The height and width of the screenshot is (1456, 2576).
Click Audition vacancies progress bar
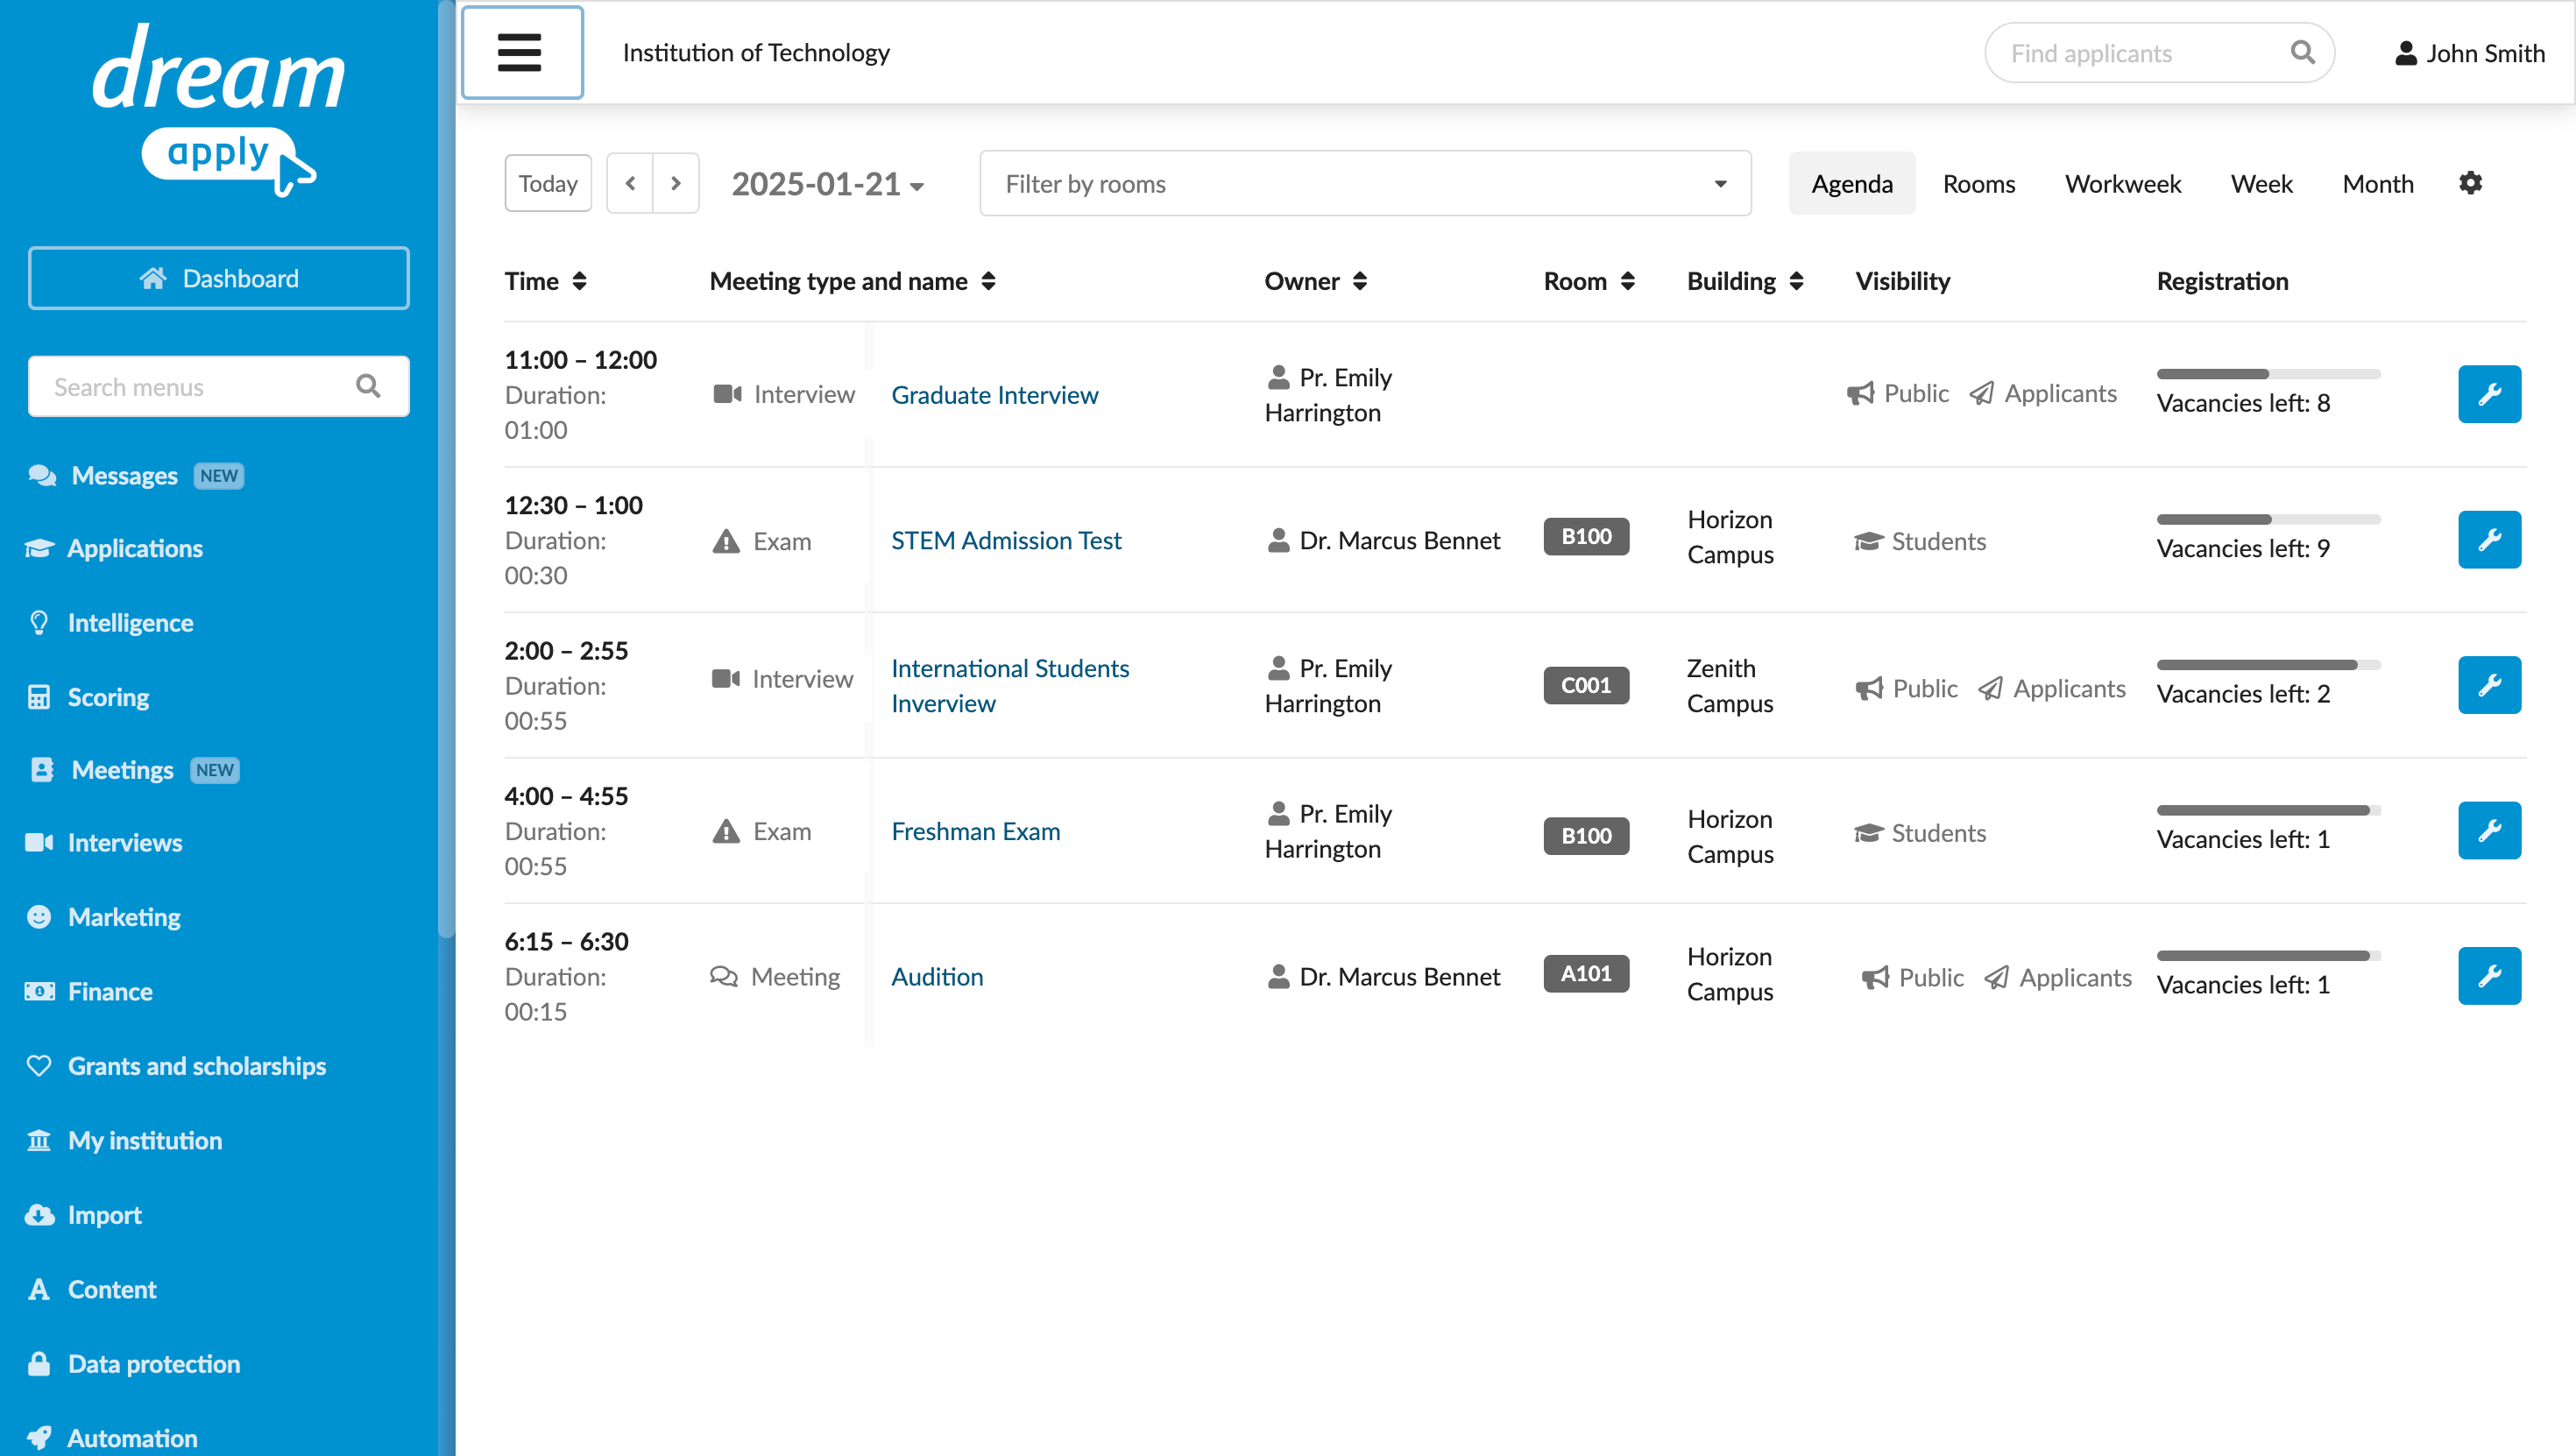[2268, 956]
